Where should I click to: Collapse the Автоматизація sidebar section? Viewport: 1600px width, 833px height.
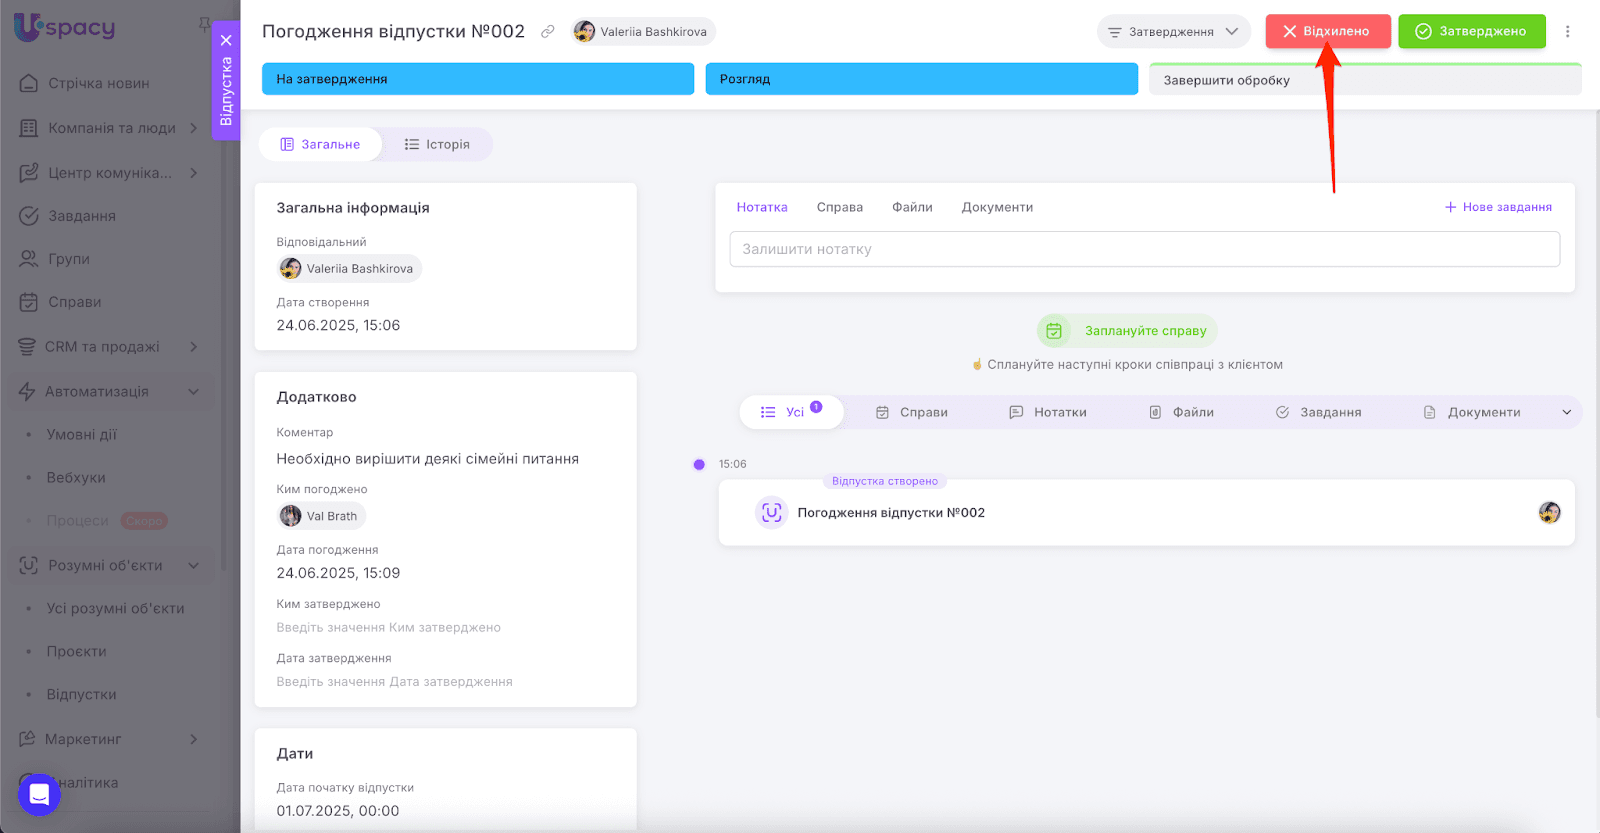(x=194, y=391)
